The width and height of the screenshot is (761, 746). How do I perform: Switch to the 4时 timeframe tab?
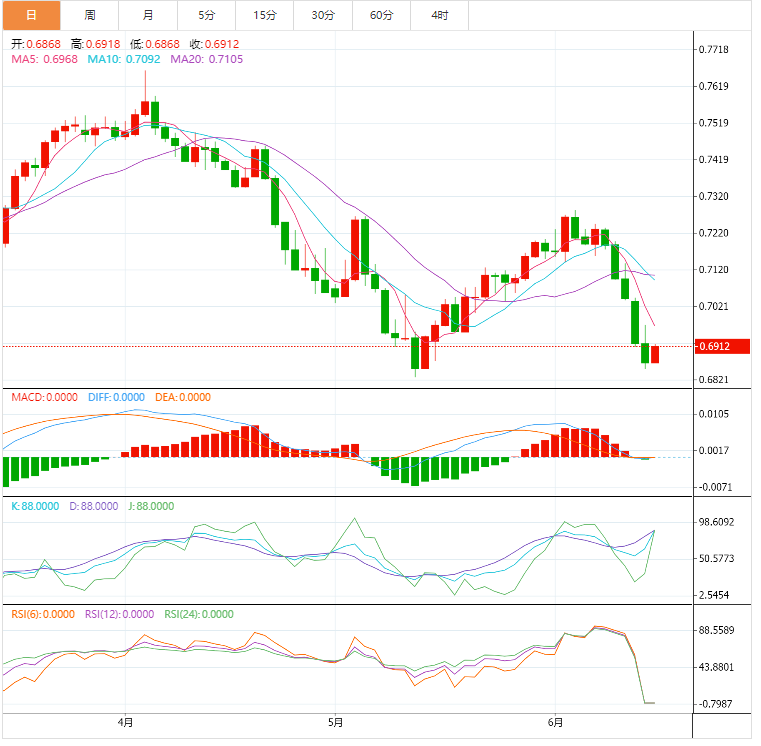[x=439, y=15]
